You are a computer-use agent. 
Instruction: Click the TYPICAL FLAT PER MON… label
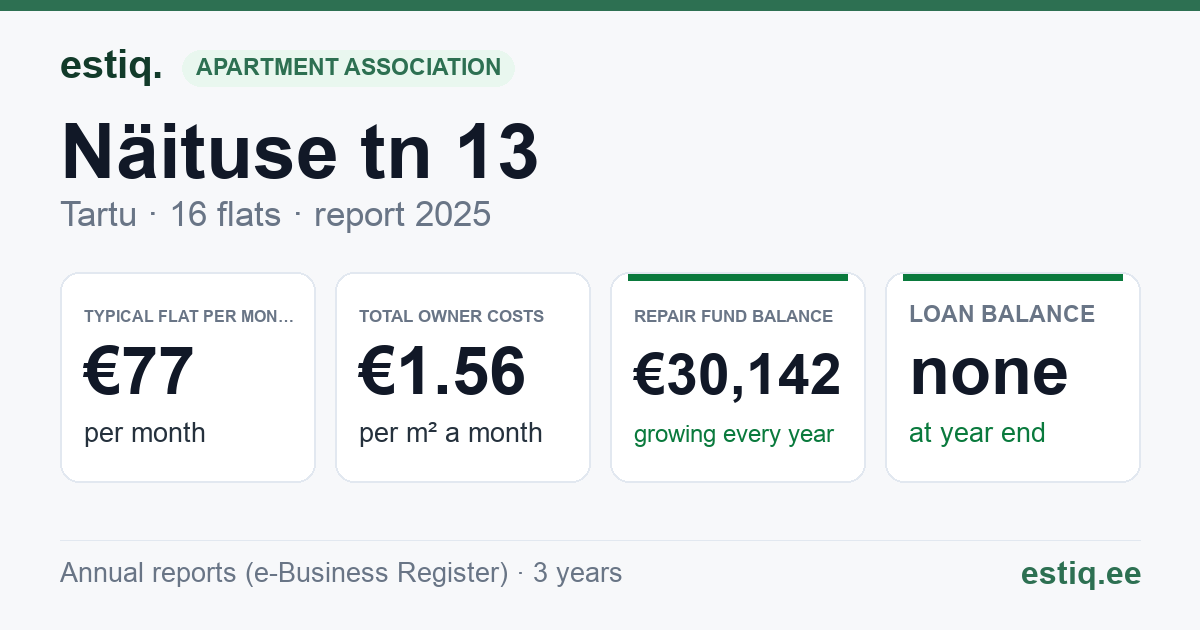point(189,316)
